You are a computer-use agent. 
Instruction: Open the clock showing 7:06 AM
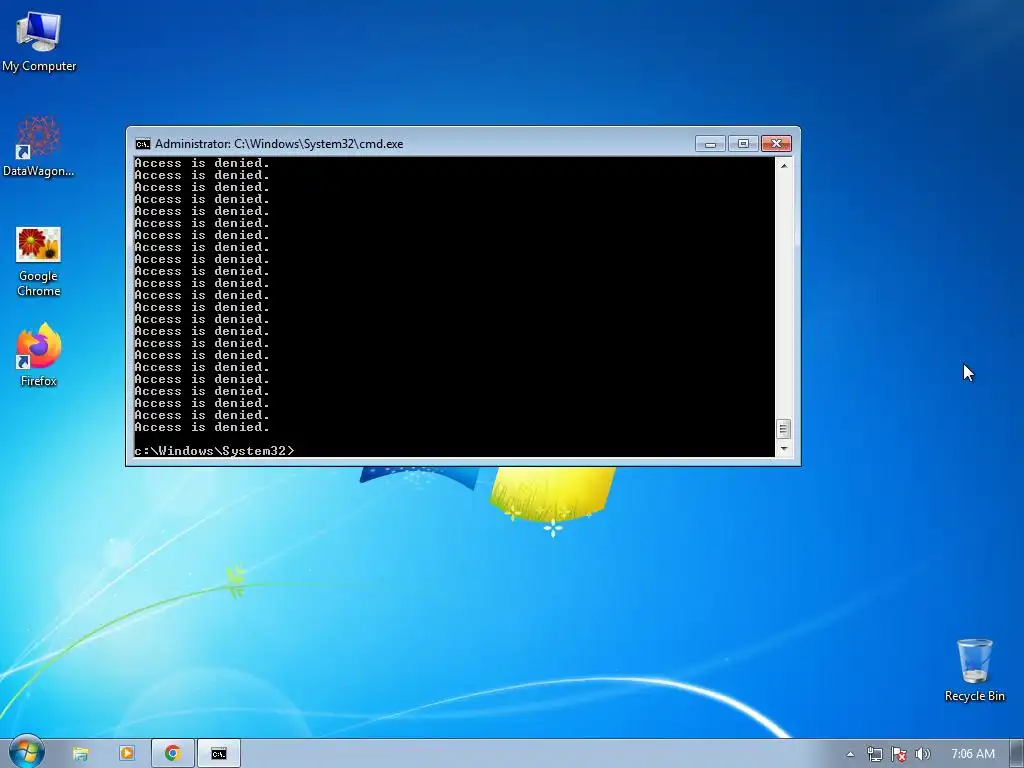click(x=972, y=754)
